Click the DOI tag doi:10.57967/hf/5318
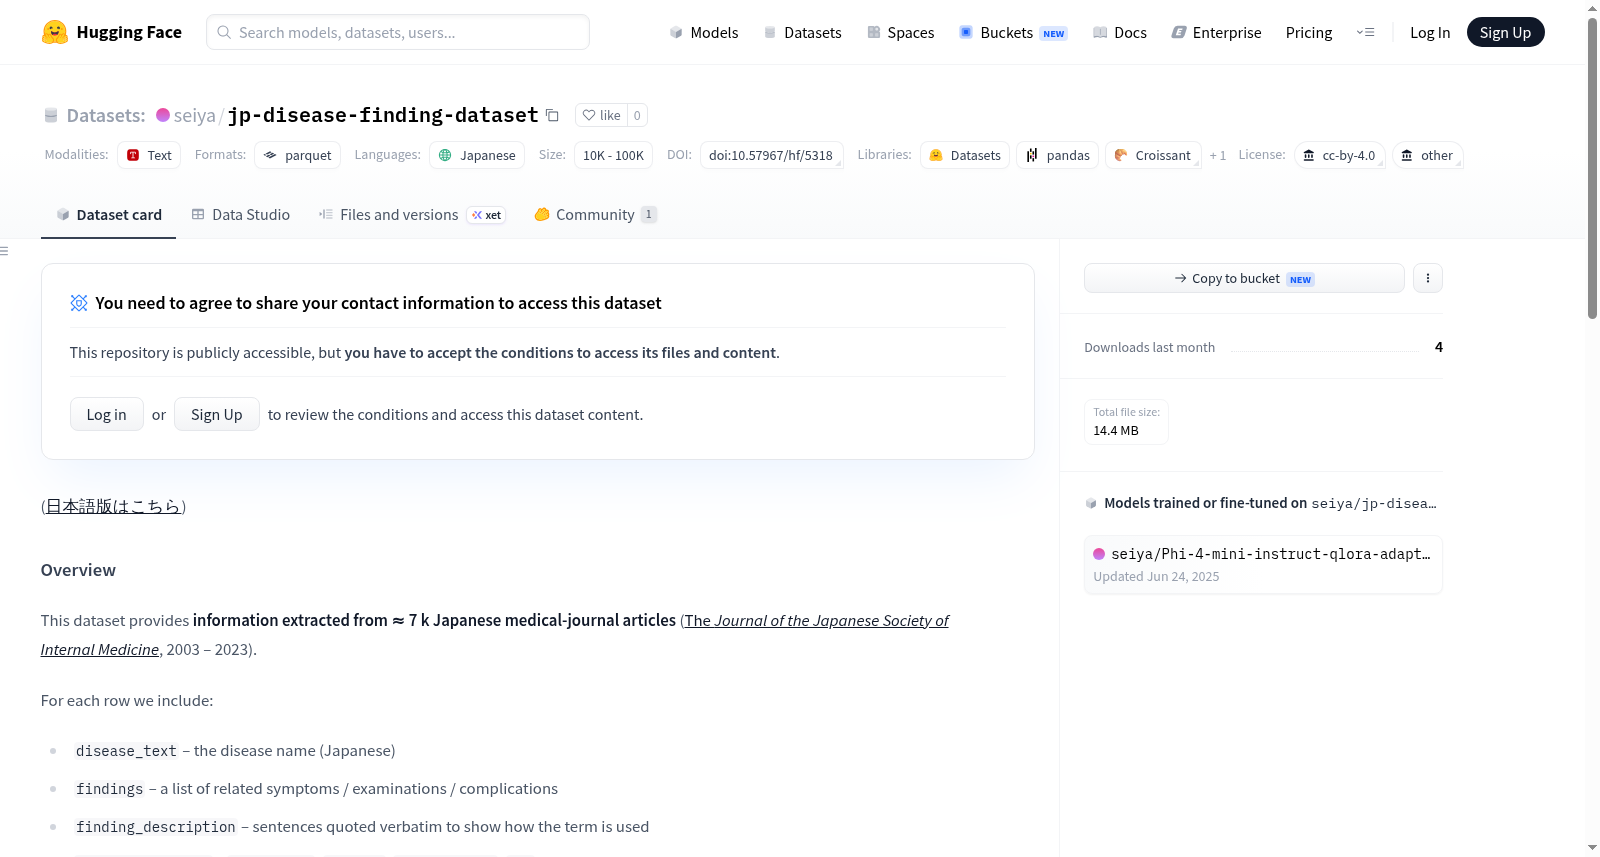Screen dimensions: 1600x857 (771, 155)
